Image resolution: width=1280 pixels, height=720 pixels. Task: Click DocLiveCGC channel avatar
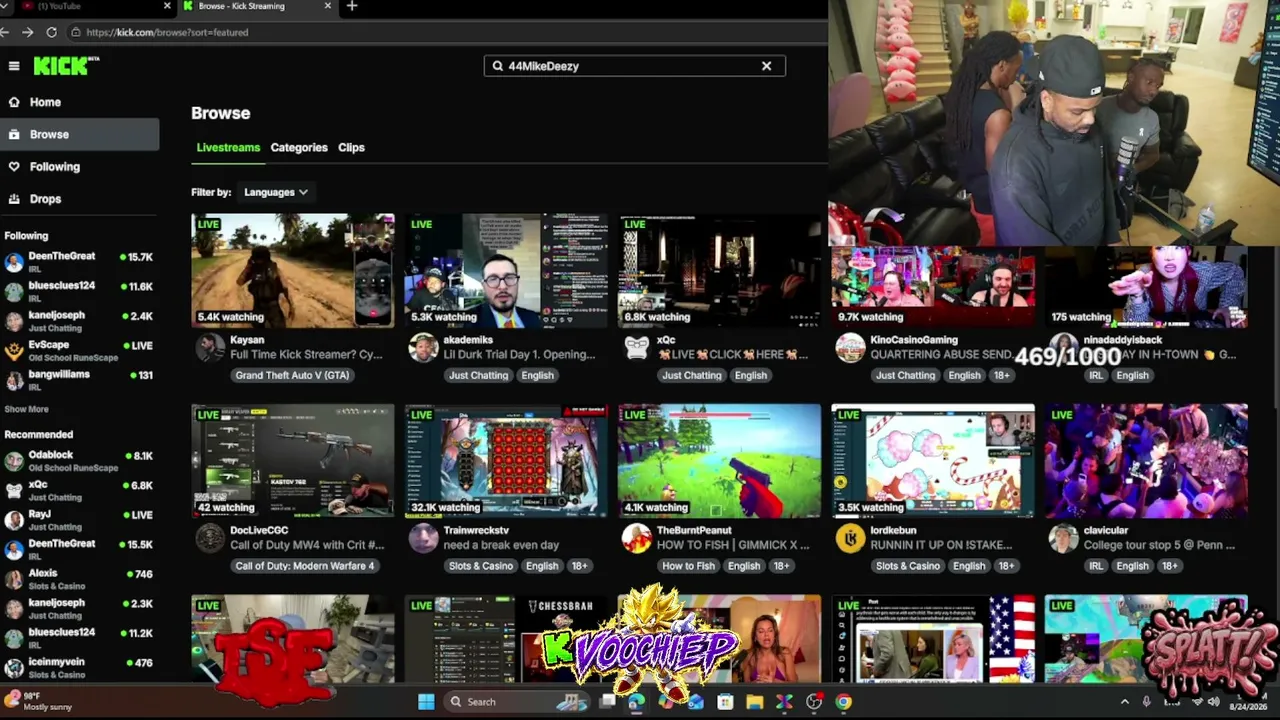click(210, 538)
